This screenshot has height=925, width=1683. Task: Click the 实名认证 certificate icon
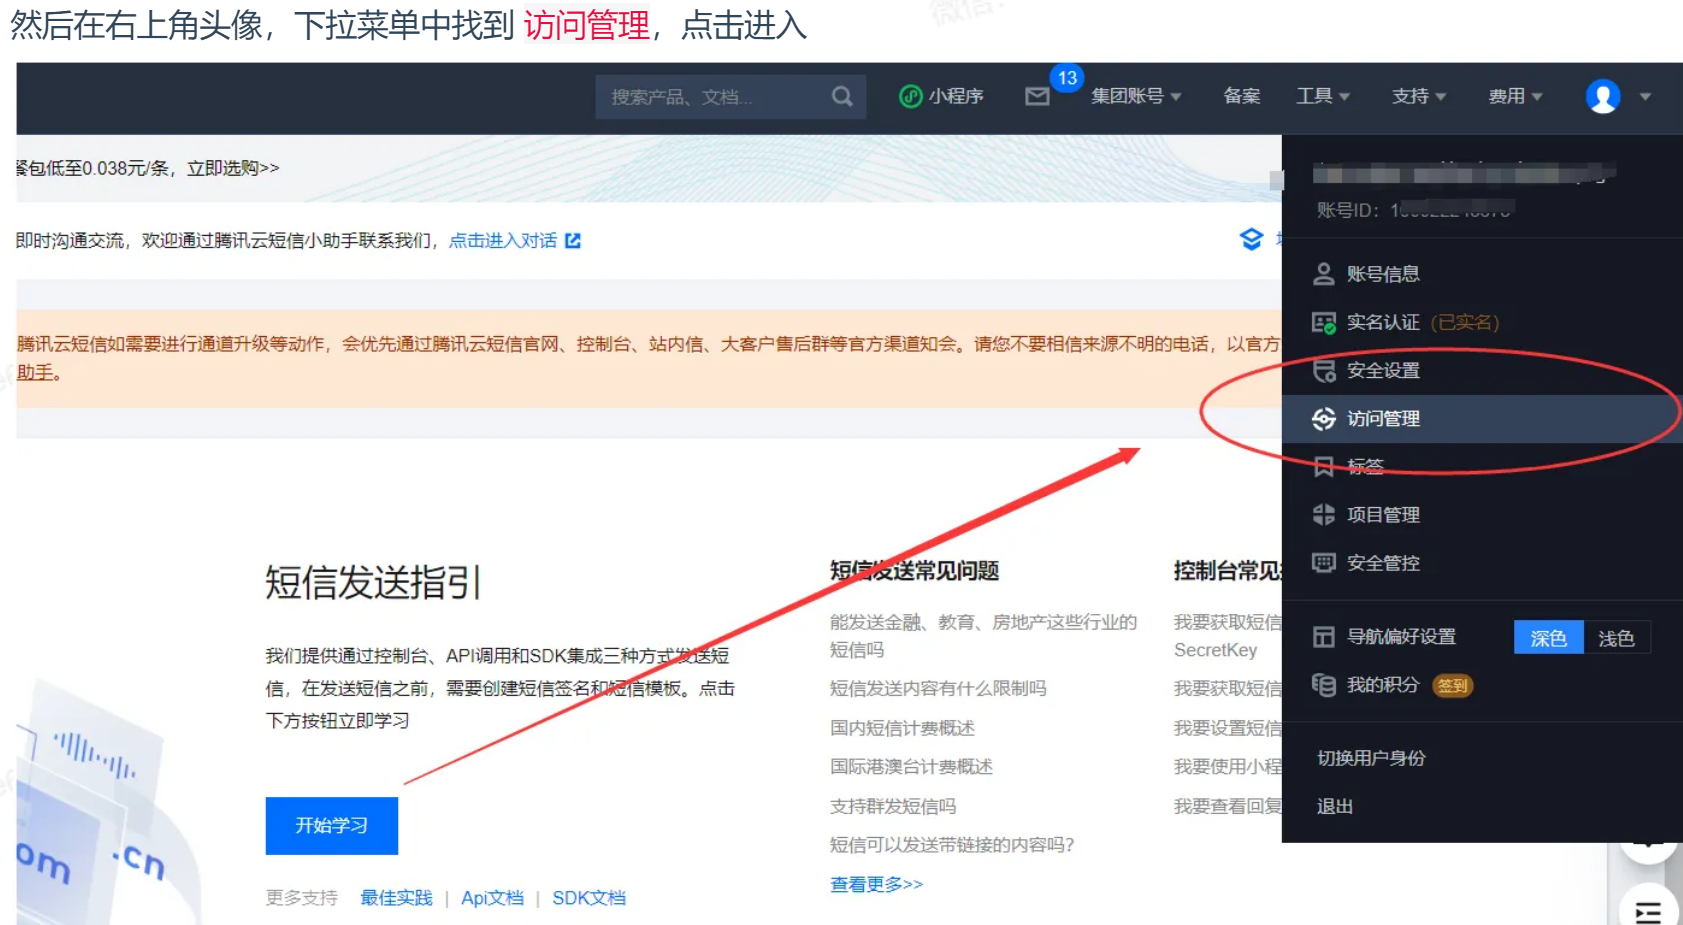click(x=1324, y=322)
